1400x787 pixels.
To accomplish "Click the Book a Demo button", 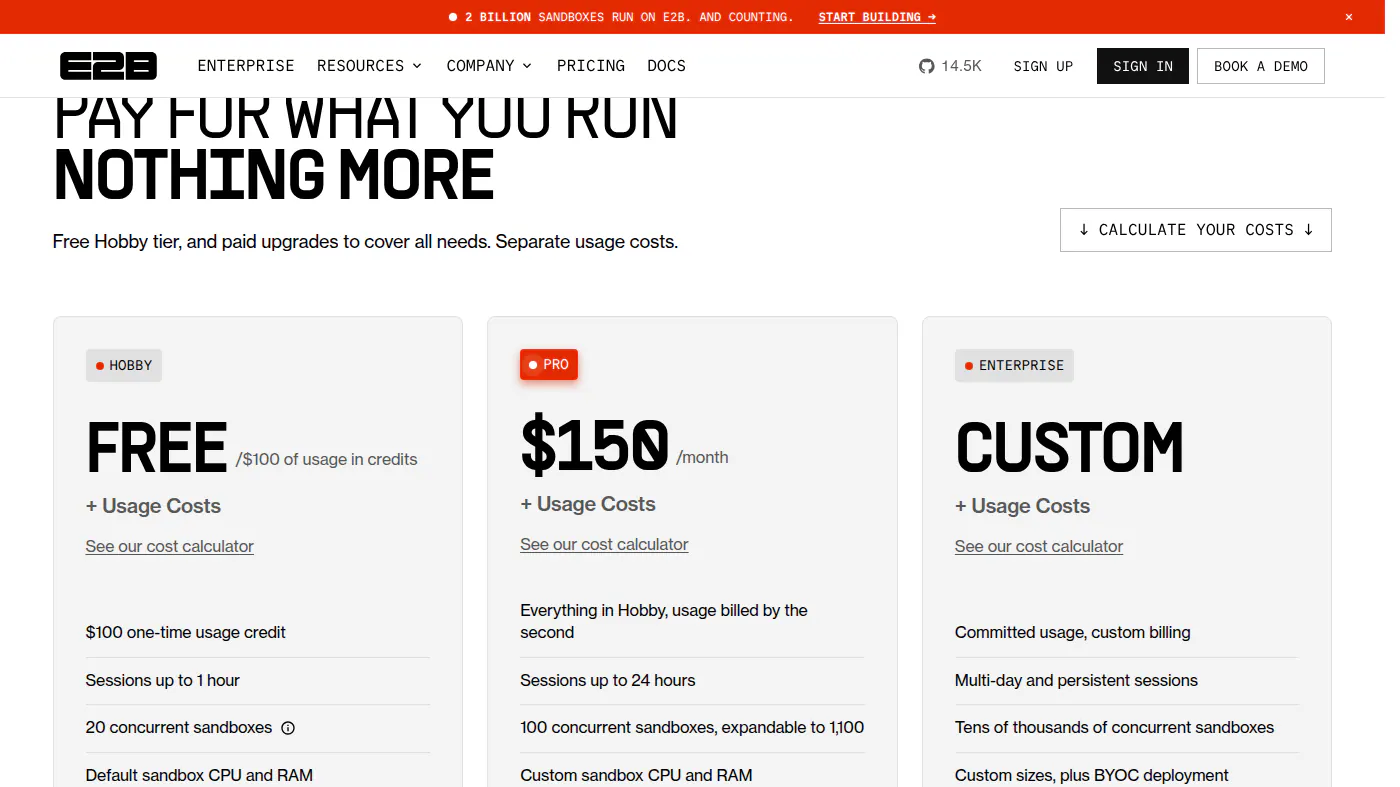I will click(1261, 66).
